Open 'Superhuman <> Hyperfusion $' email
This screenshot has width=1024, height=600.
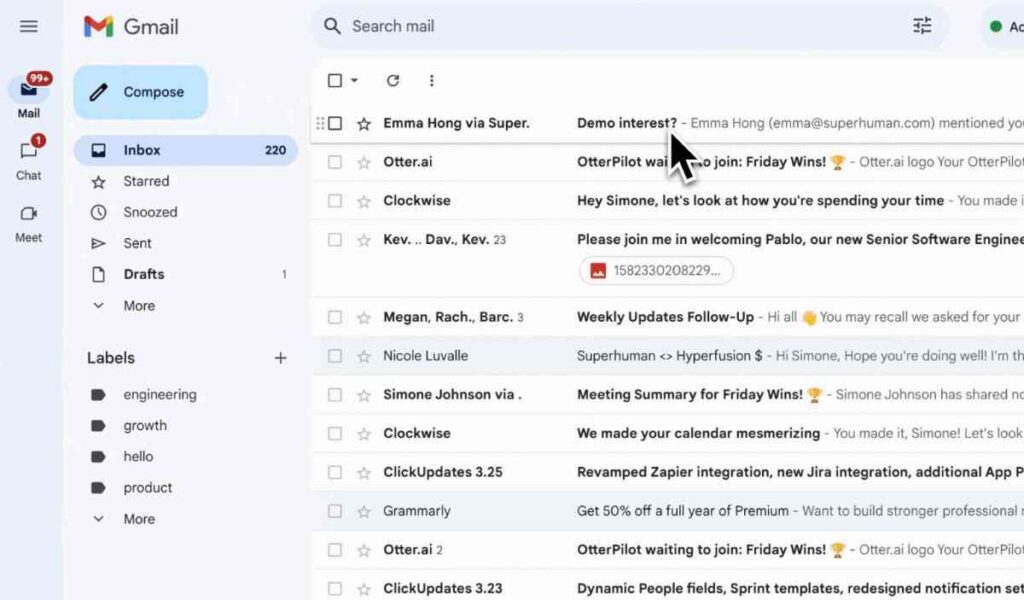(x=669, y=356)
